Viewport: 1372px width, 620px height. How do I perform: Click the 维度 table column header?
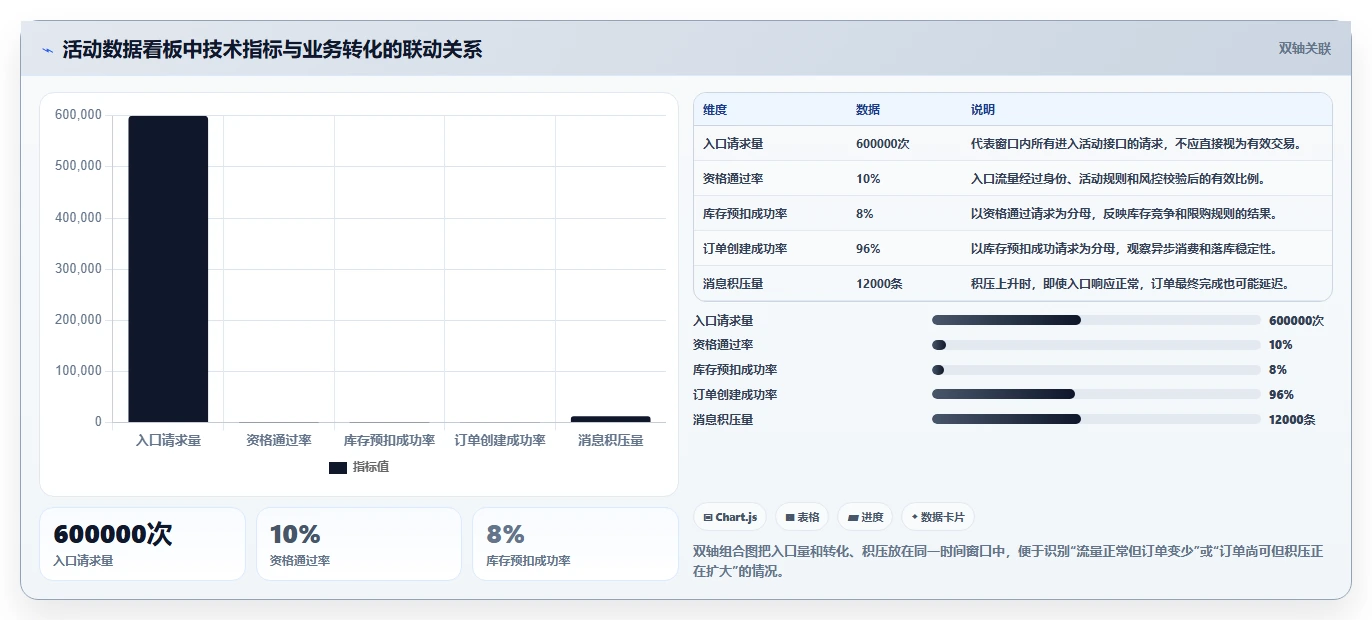[x=715, y=110]
